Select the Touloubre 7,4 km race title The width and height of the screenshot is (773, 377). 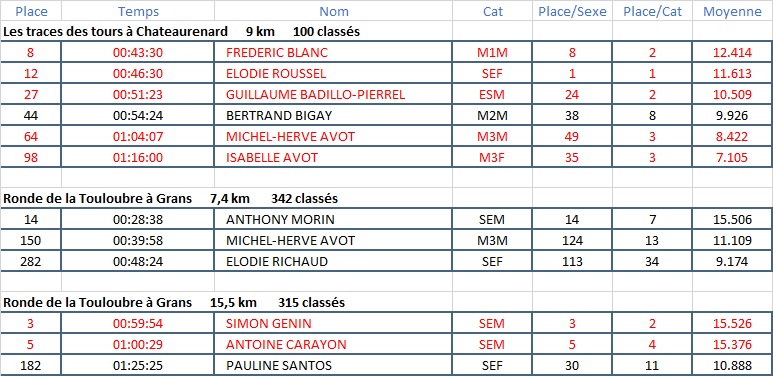pos(171,199)
